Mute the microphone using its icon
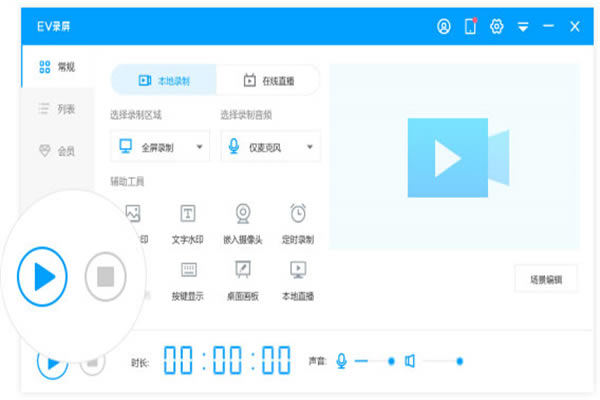 point(342,360)
